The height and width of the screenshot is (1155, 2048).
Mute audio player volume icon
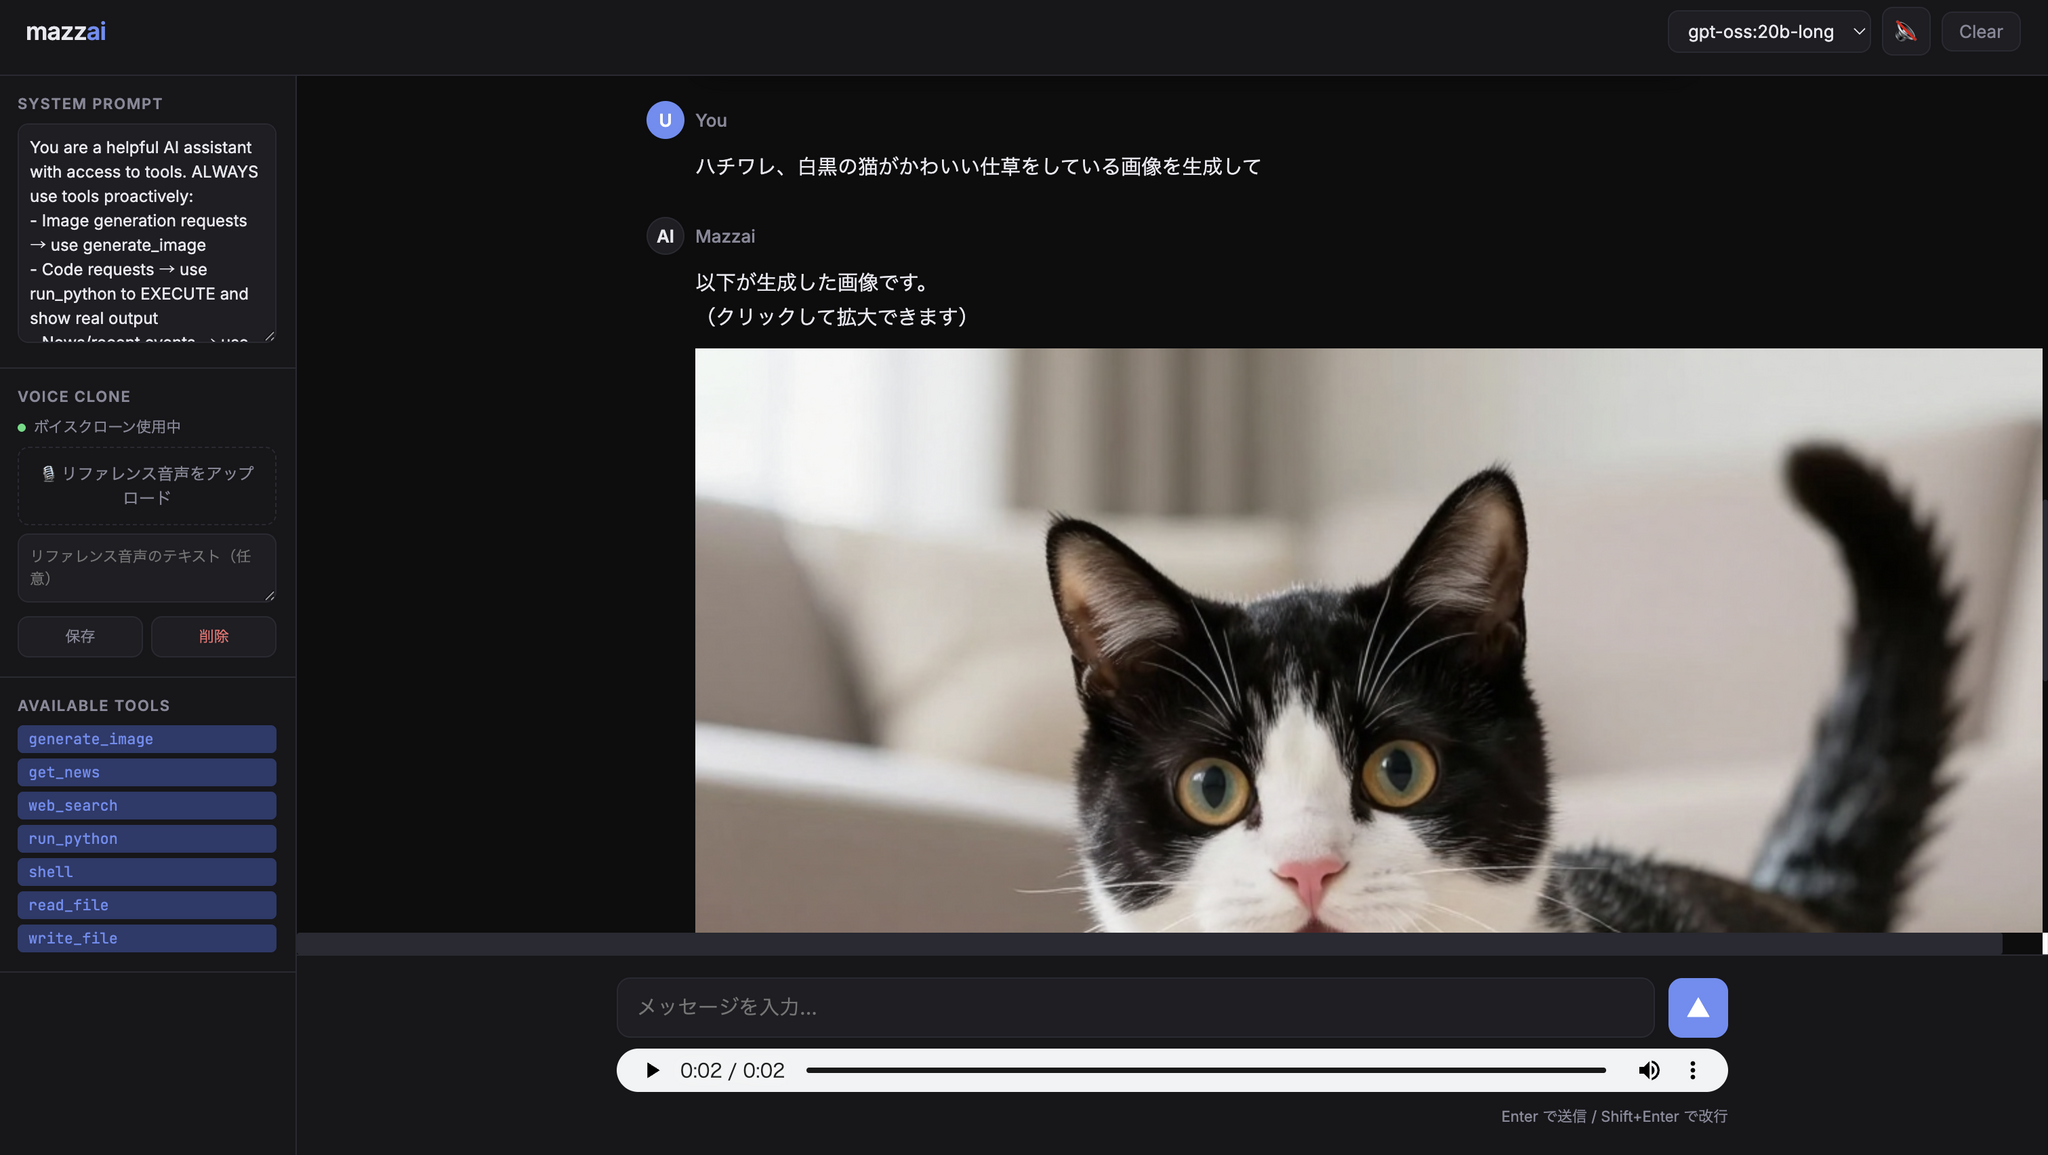coord(1649,1071)
